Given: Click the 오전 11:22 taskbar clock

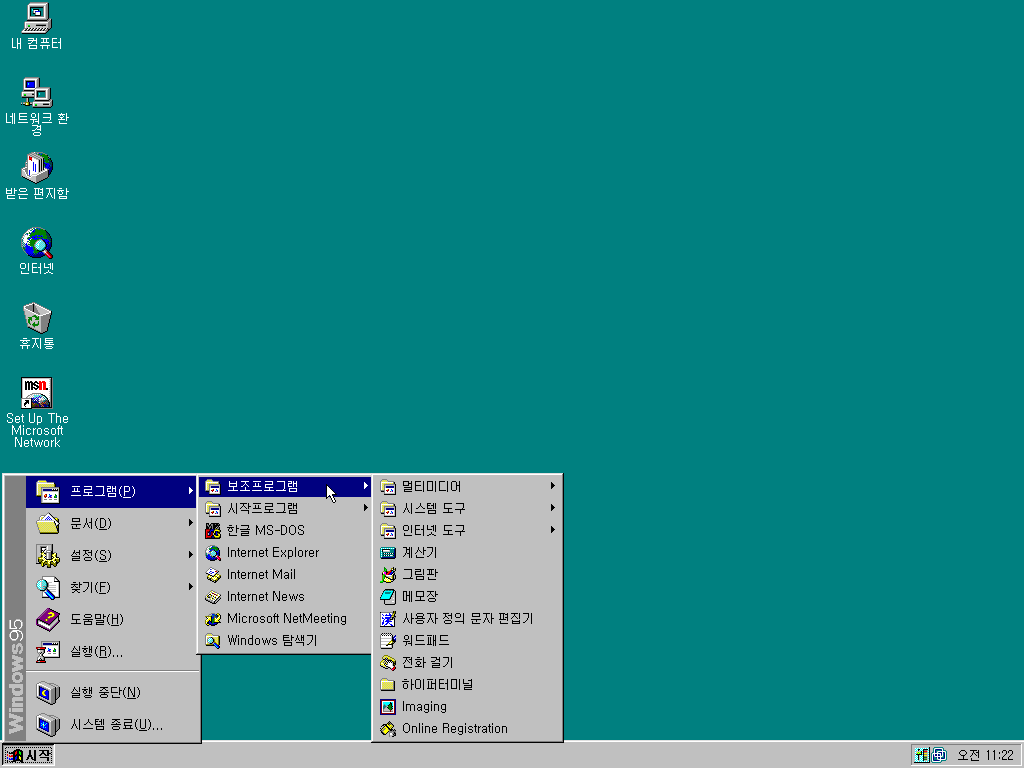Looking at the screenshot, I should click(985, 756).
